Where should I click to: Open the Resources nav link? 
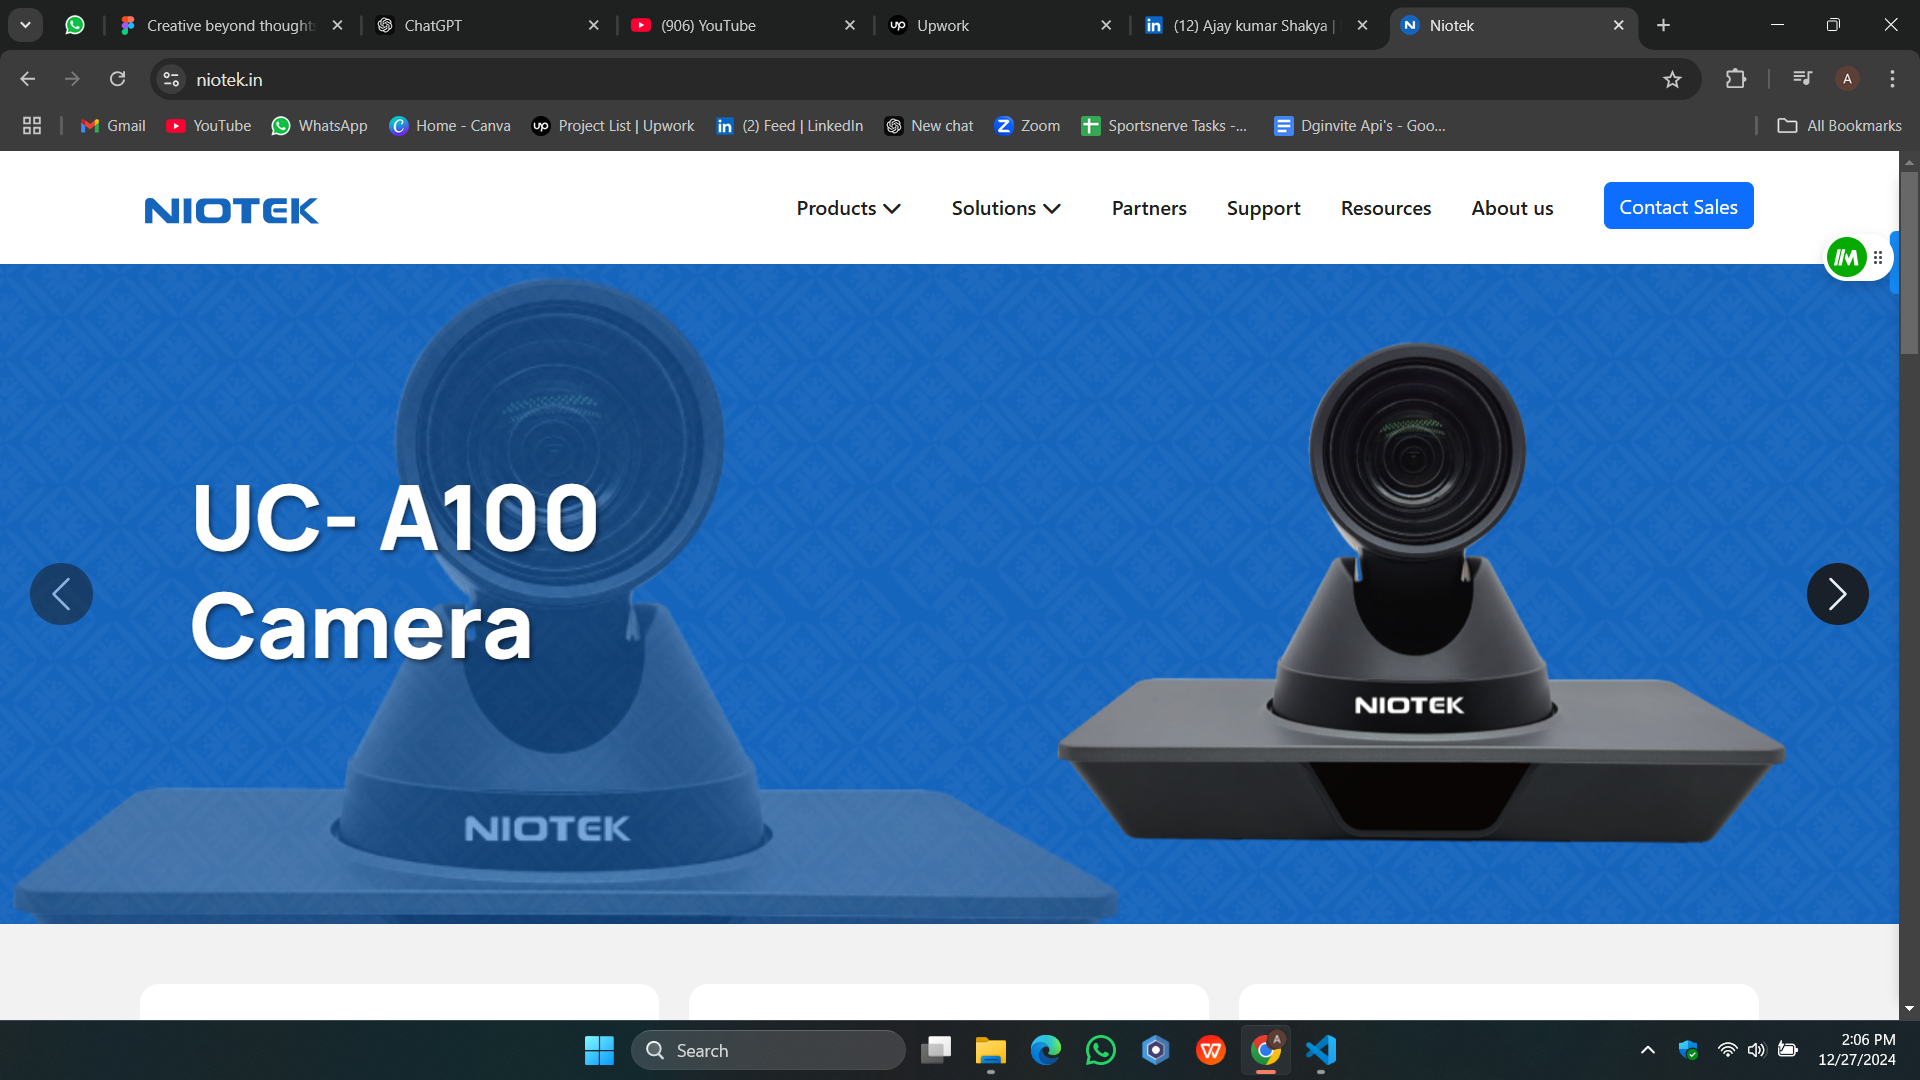pyautogui.click(x=1385, y=208)
